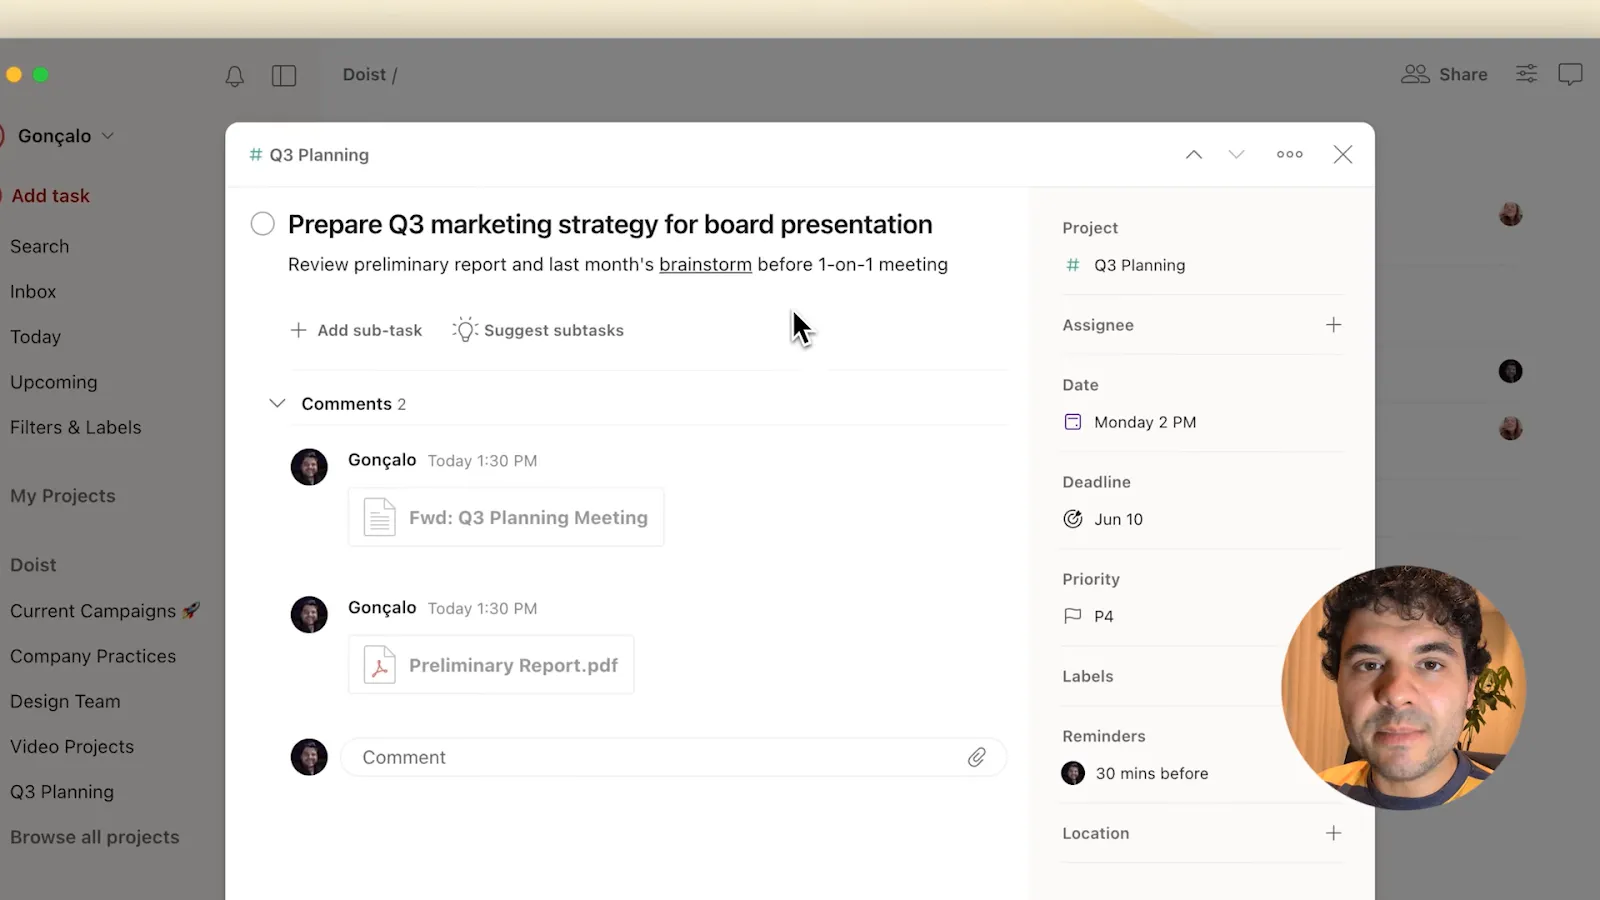Click the Share button label
The height and width of the screenshot is (900, 1600).
(1463, 74)
